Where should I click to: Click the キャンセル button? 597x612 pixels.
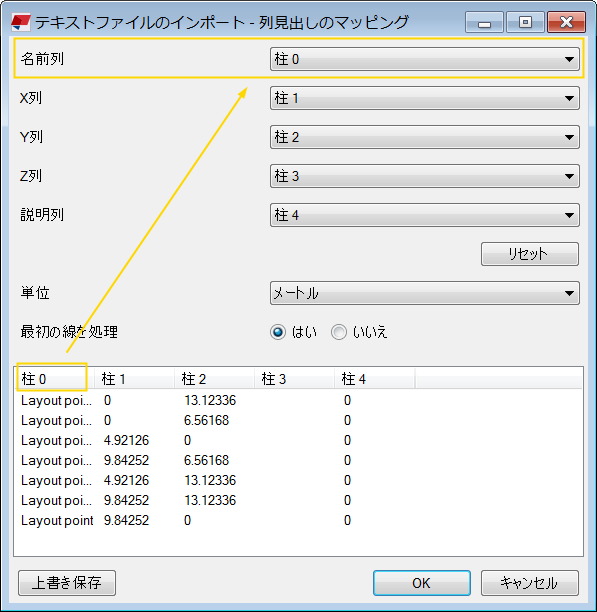click(529, 583)
